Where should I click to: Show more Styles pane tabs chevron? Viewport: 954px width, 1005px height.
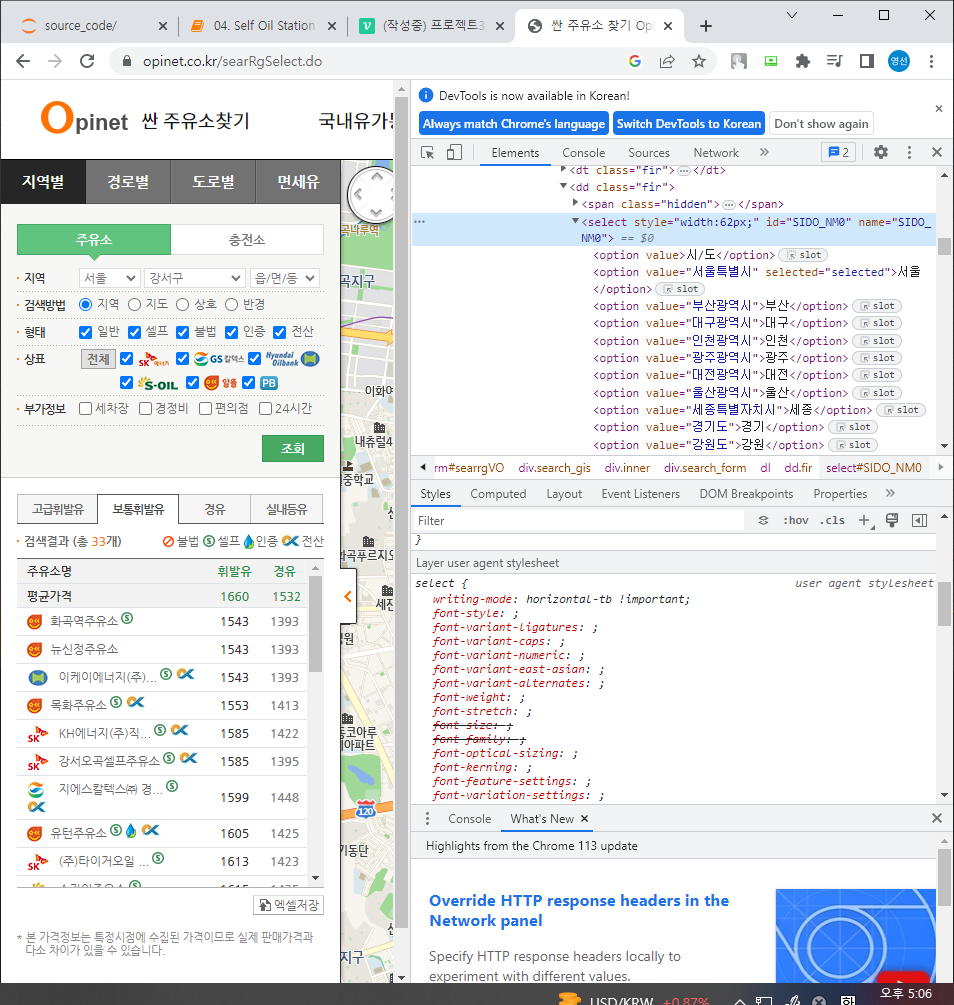pos(890,493)
